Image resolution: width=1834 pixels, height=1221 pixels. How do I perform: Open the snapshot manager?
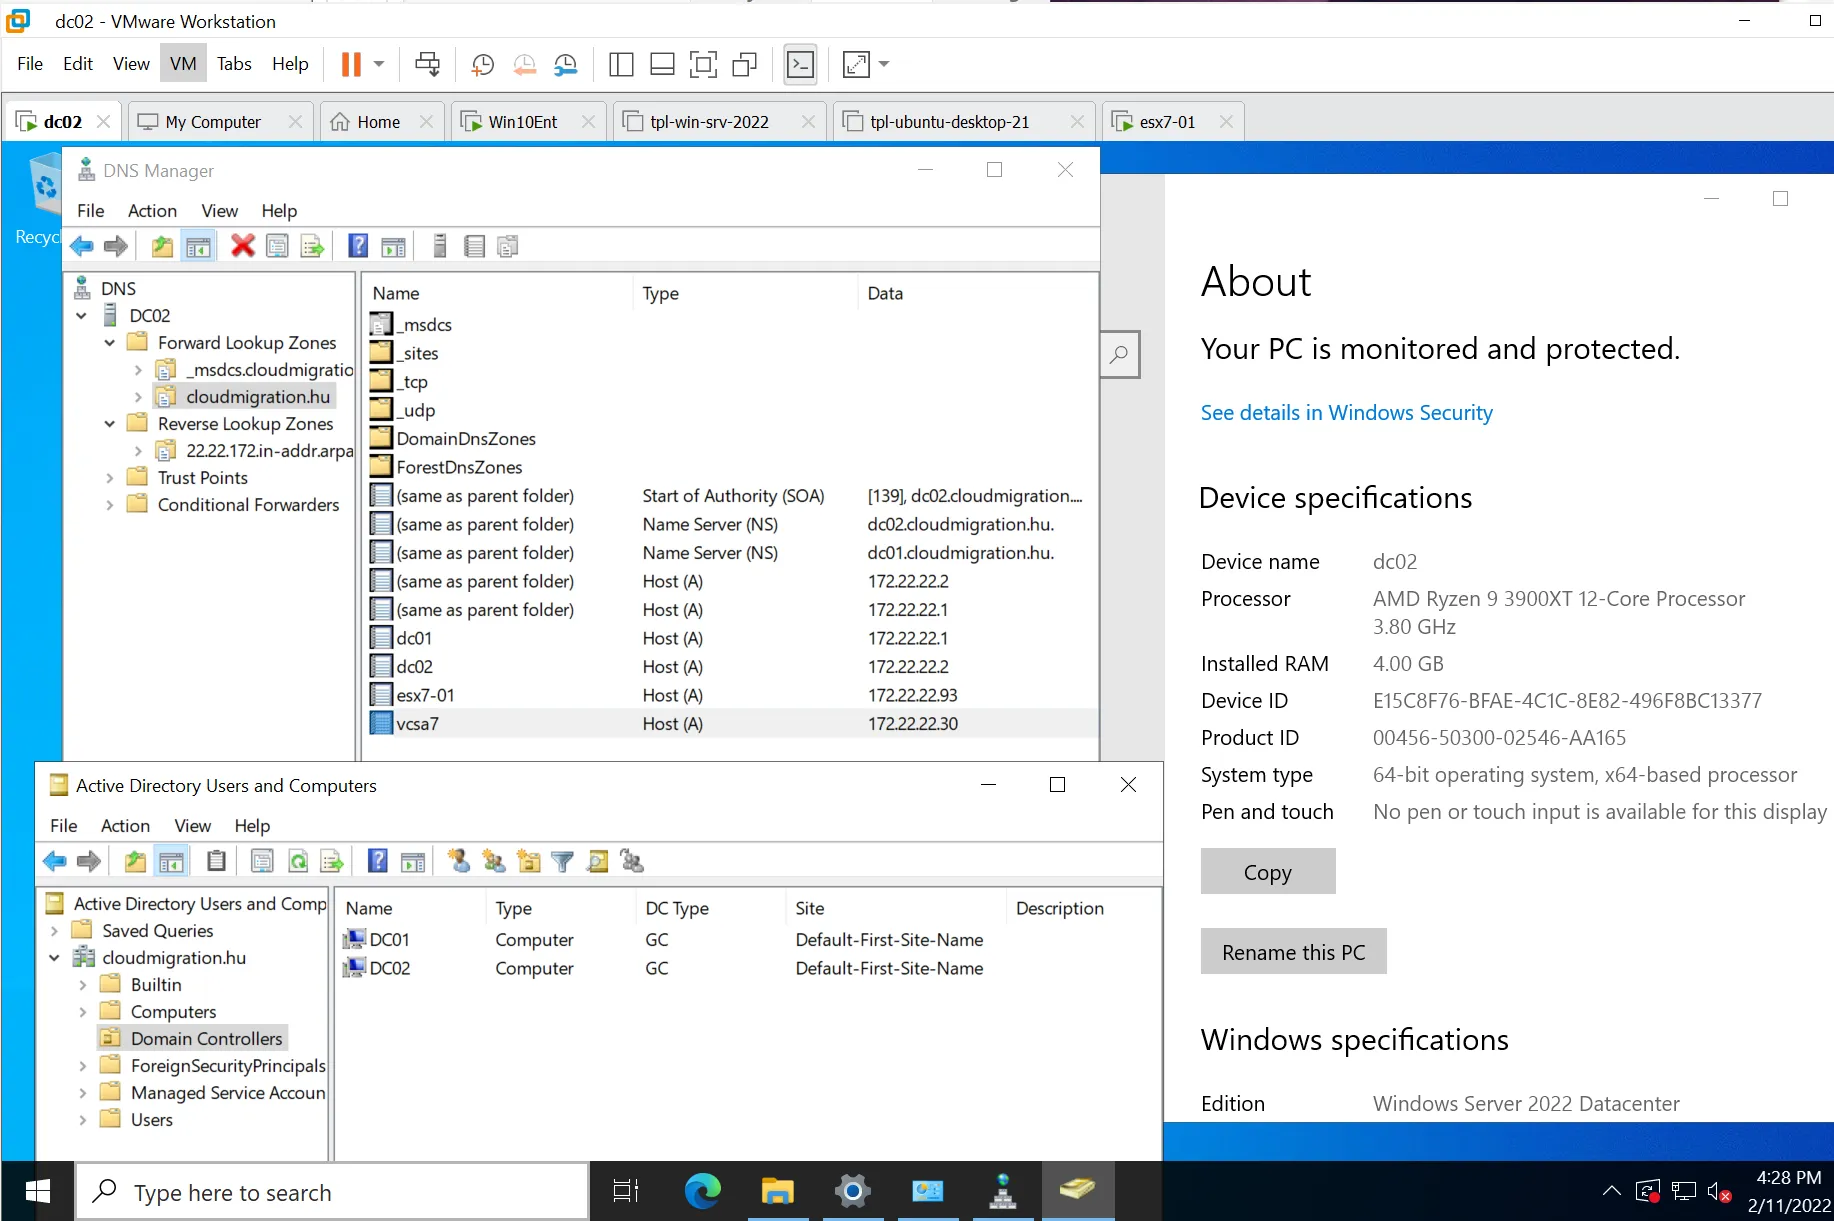coord(566,65)
